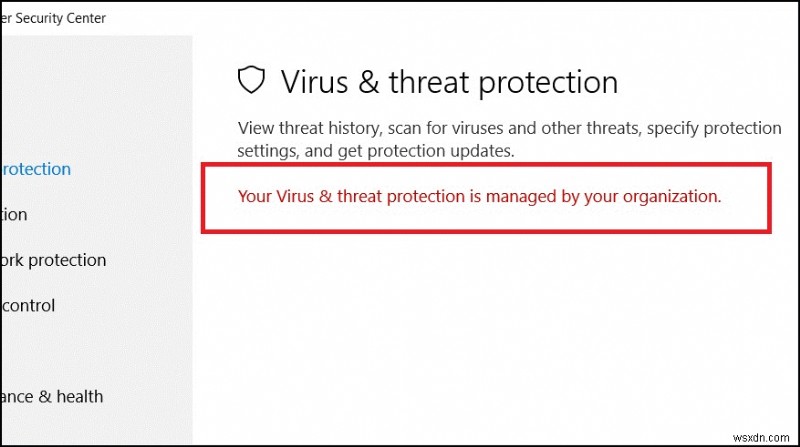Click the 'Virus & threat protection' page heading

pos(449,81)
